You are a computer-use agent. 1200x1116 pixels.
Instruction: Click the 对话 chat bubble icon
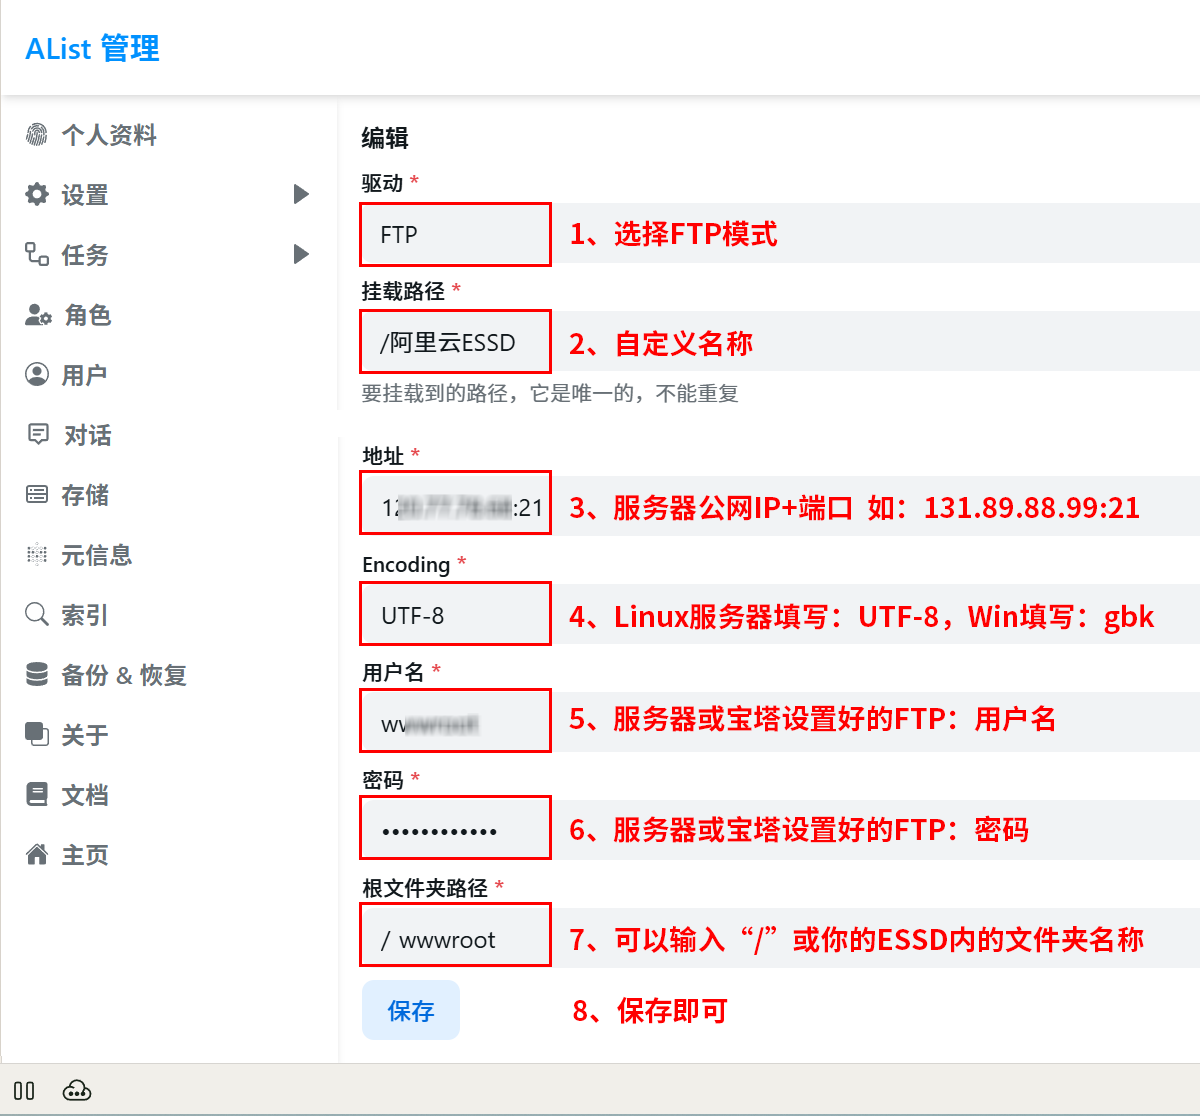[x=38, y=434]
